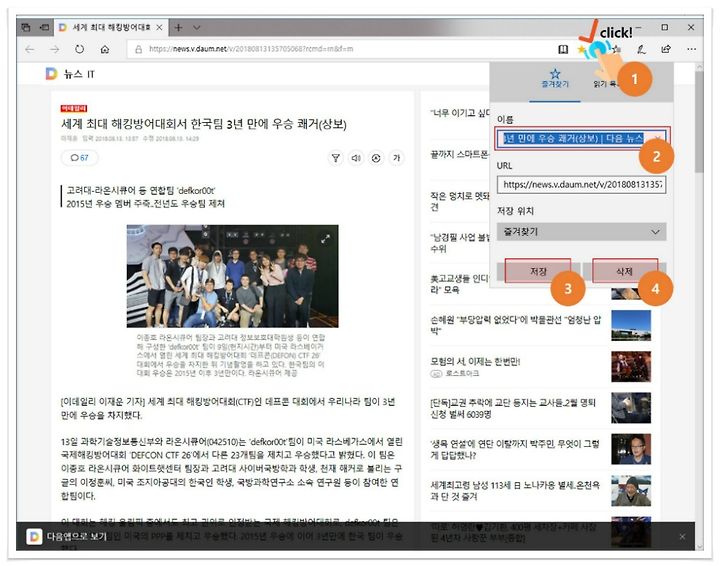
Task: Show the tab preview set-aside icon
Action: (x=26, y=28)
